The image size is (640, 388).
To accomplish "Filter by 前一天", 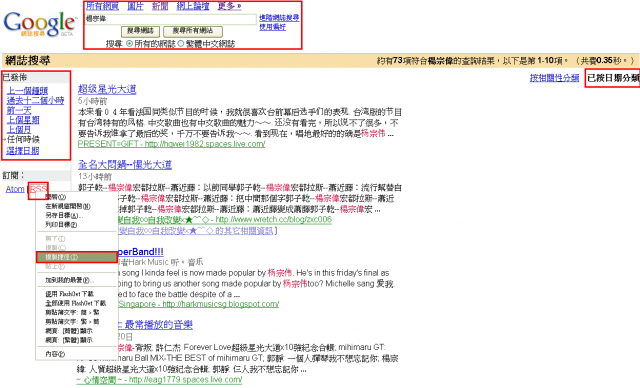I will tap(19, 110).
